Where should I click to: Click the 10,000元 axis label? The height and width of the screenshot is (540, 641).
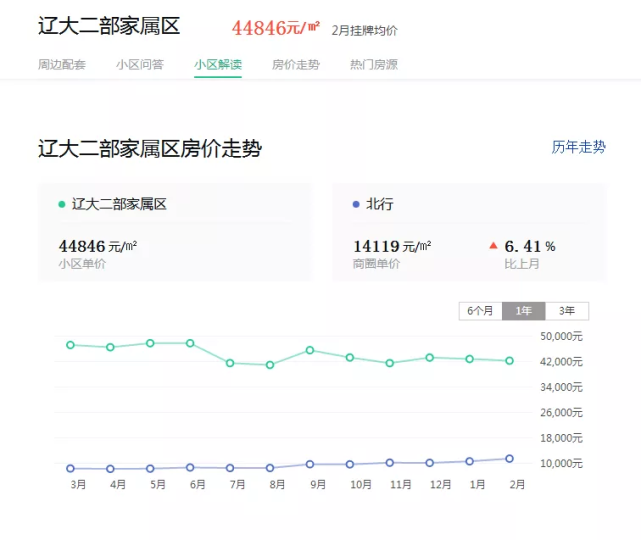(561, 464)
